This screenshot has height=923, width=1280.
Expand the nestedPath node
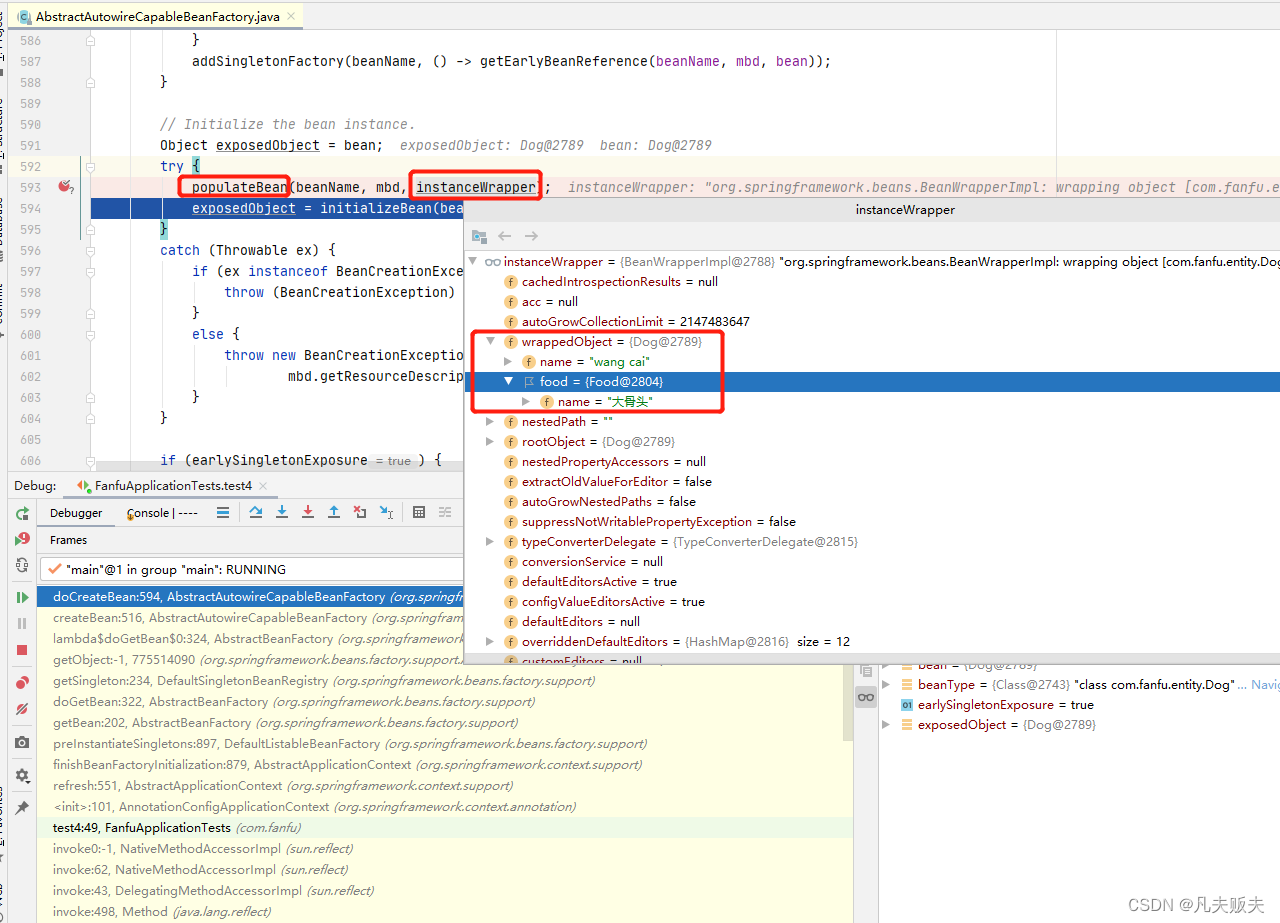(490, 422)
